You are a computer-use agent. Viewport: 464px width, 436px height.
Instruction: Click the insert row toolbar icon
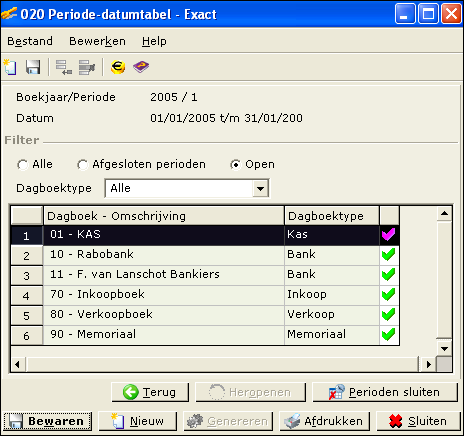pyautogui.click(x=63, y=67)
